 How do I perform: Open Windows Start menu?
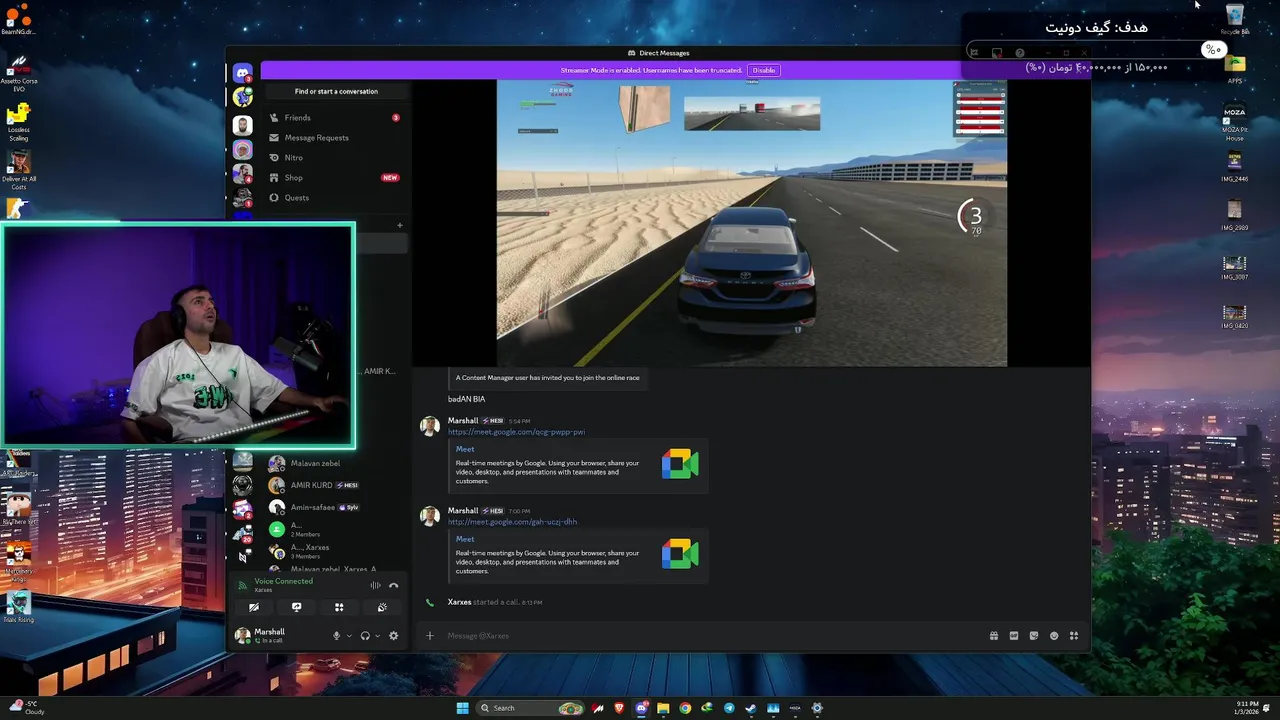click(462, 708)
